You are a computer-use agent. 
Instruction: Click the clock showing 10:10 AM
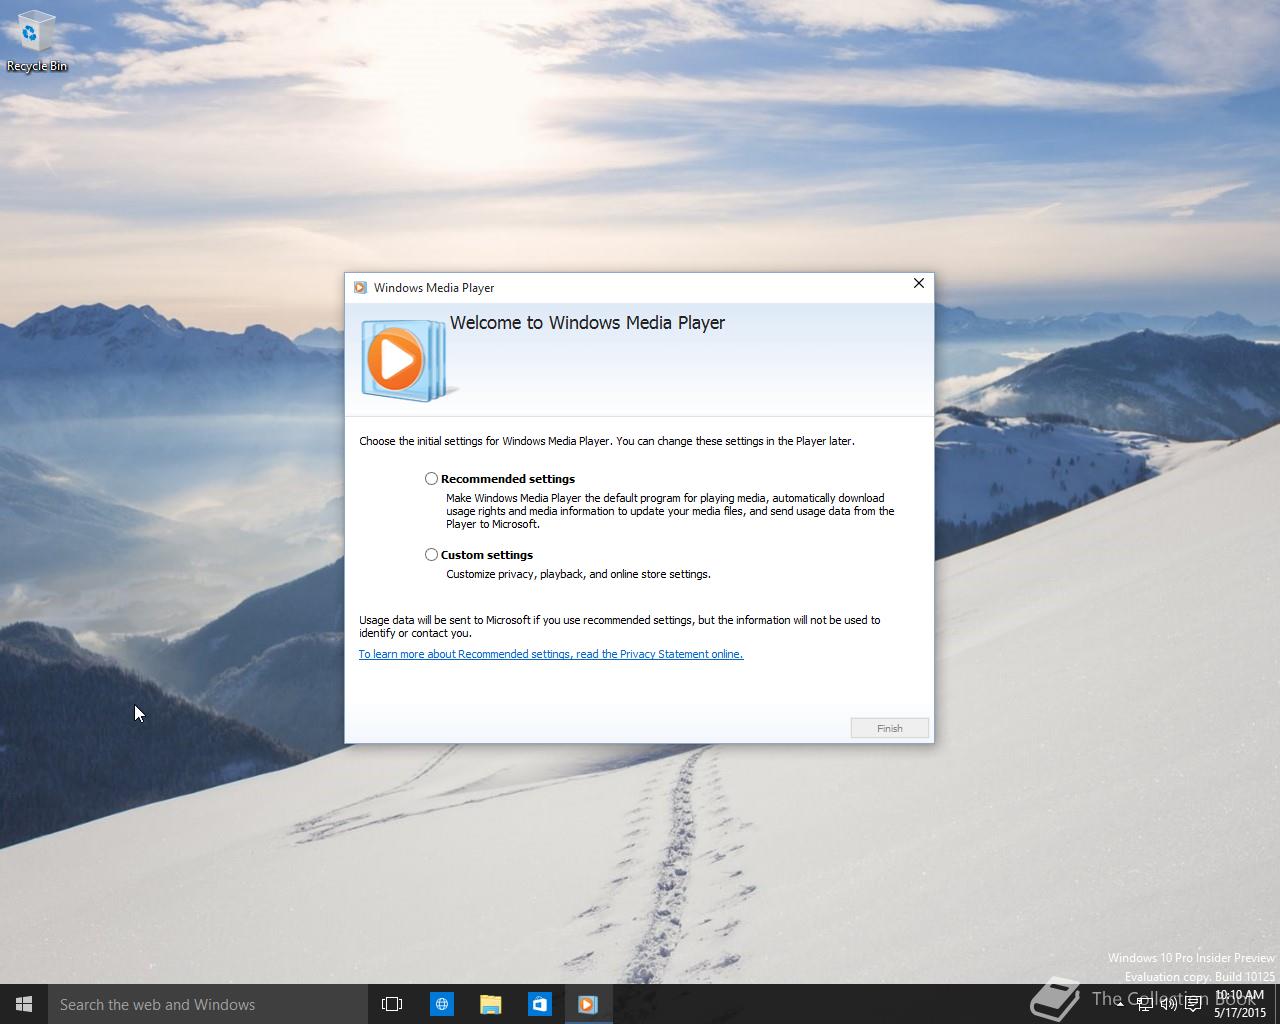pos(1240,1004)
